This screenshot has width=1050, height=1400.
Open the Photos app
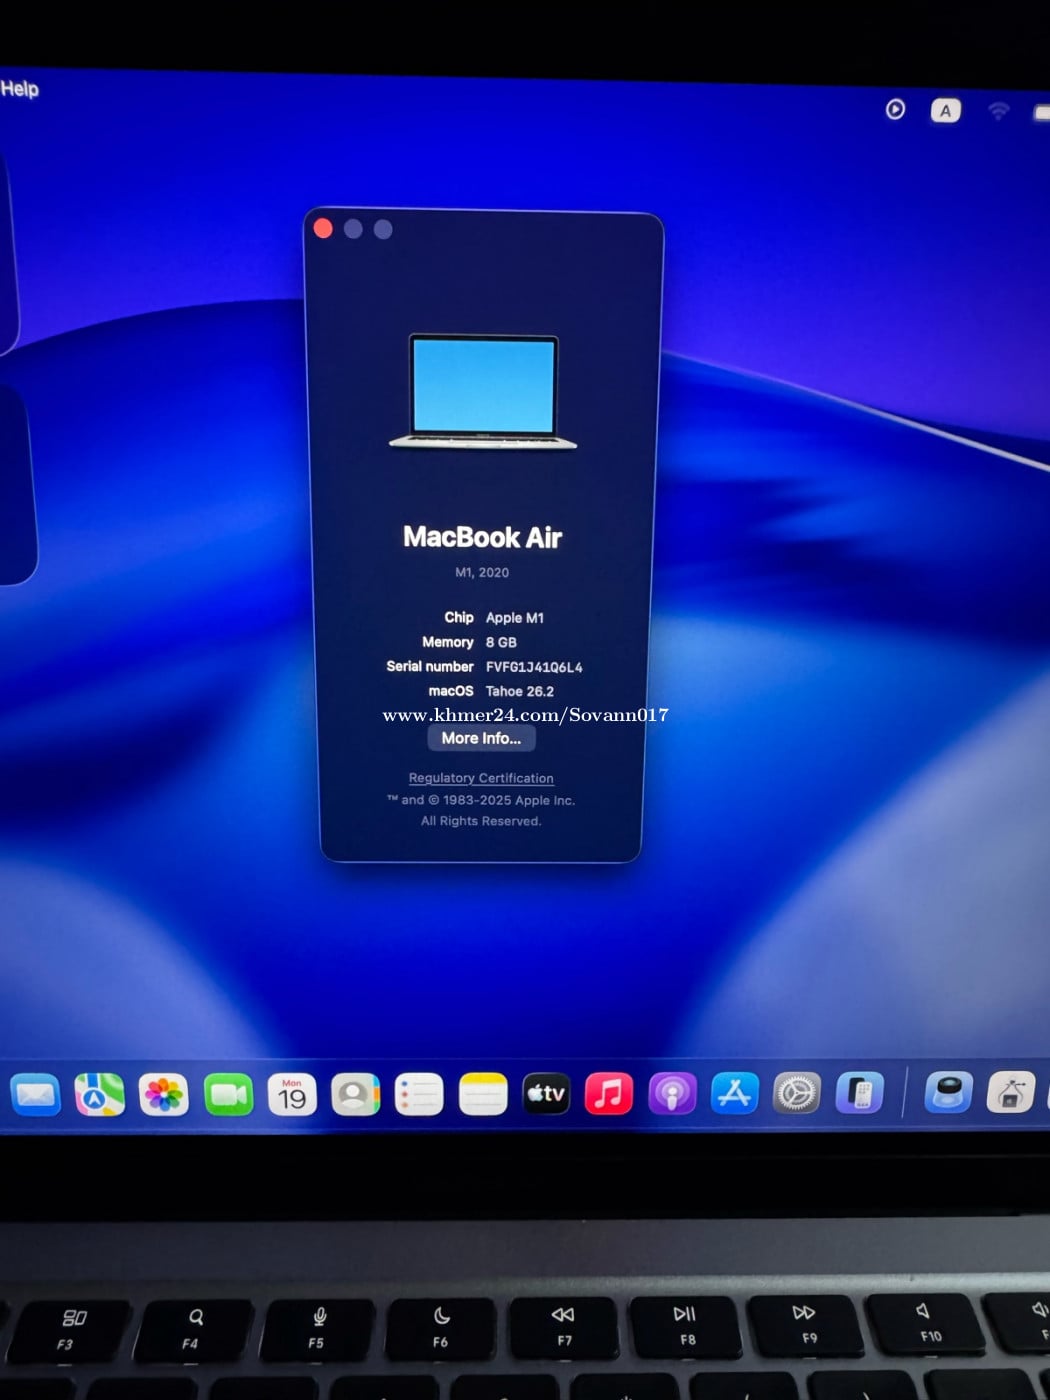click(x=163, y=1095)
